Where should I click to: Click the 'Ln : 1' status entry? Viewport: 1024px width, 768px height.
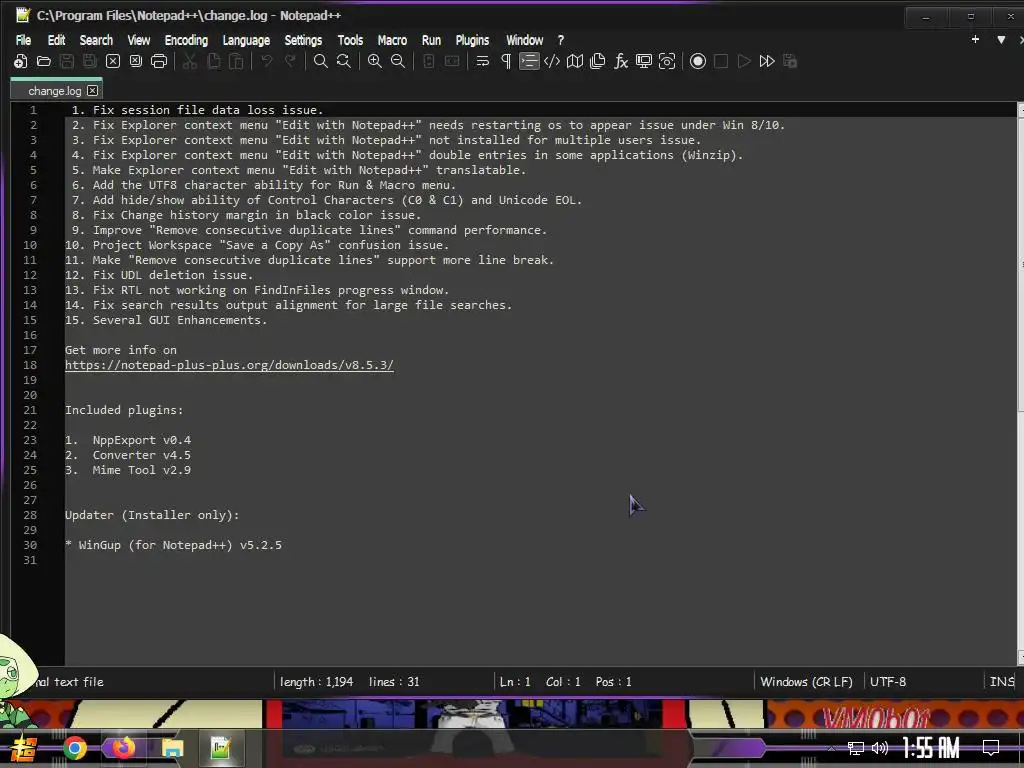pyautogui.click(x=515, y=682)
